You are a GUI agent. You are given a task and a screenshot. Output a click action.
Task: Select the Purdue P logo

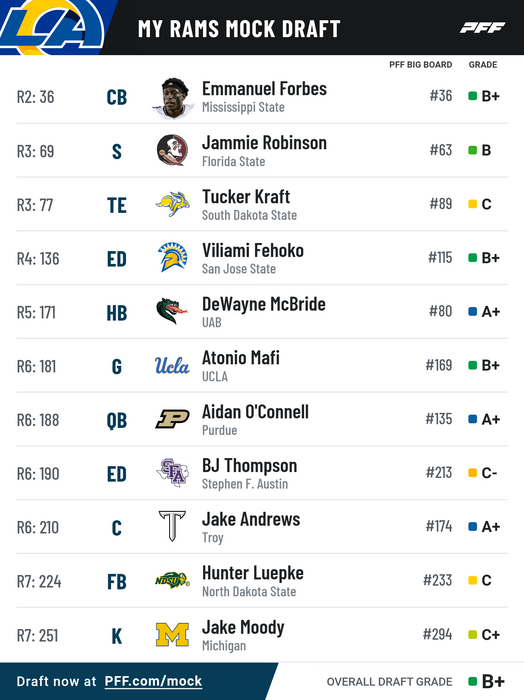[173, 419]
